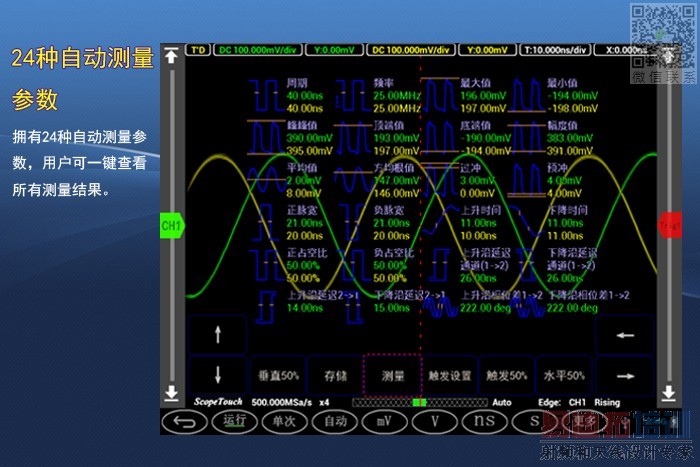700x467 pixels.
Task: Select the positive duty cycle (正占空比) icon
Action: (x=267, y=265)
